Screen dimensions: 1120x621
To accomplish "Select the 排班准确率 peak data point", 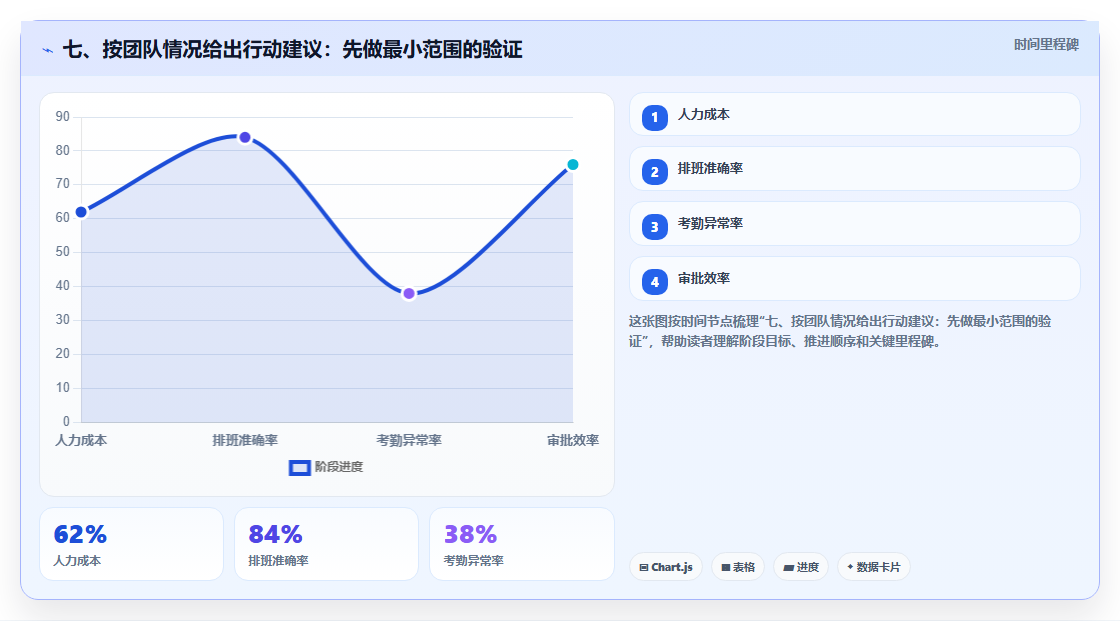I will pyautogui.click(x=245, y=137).
